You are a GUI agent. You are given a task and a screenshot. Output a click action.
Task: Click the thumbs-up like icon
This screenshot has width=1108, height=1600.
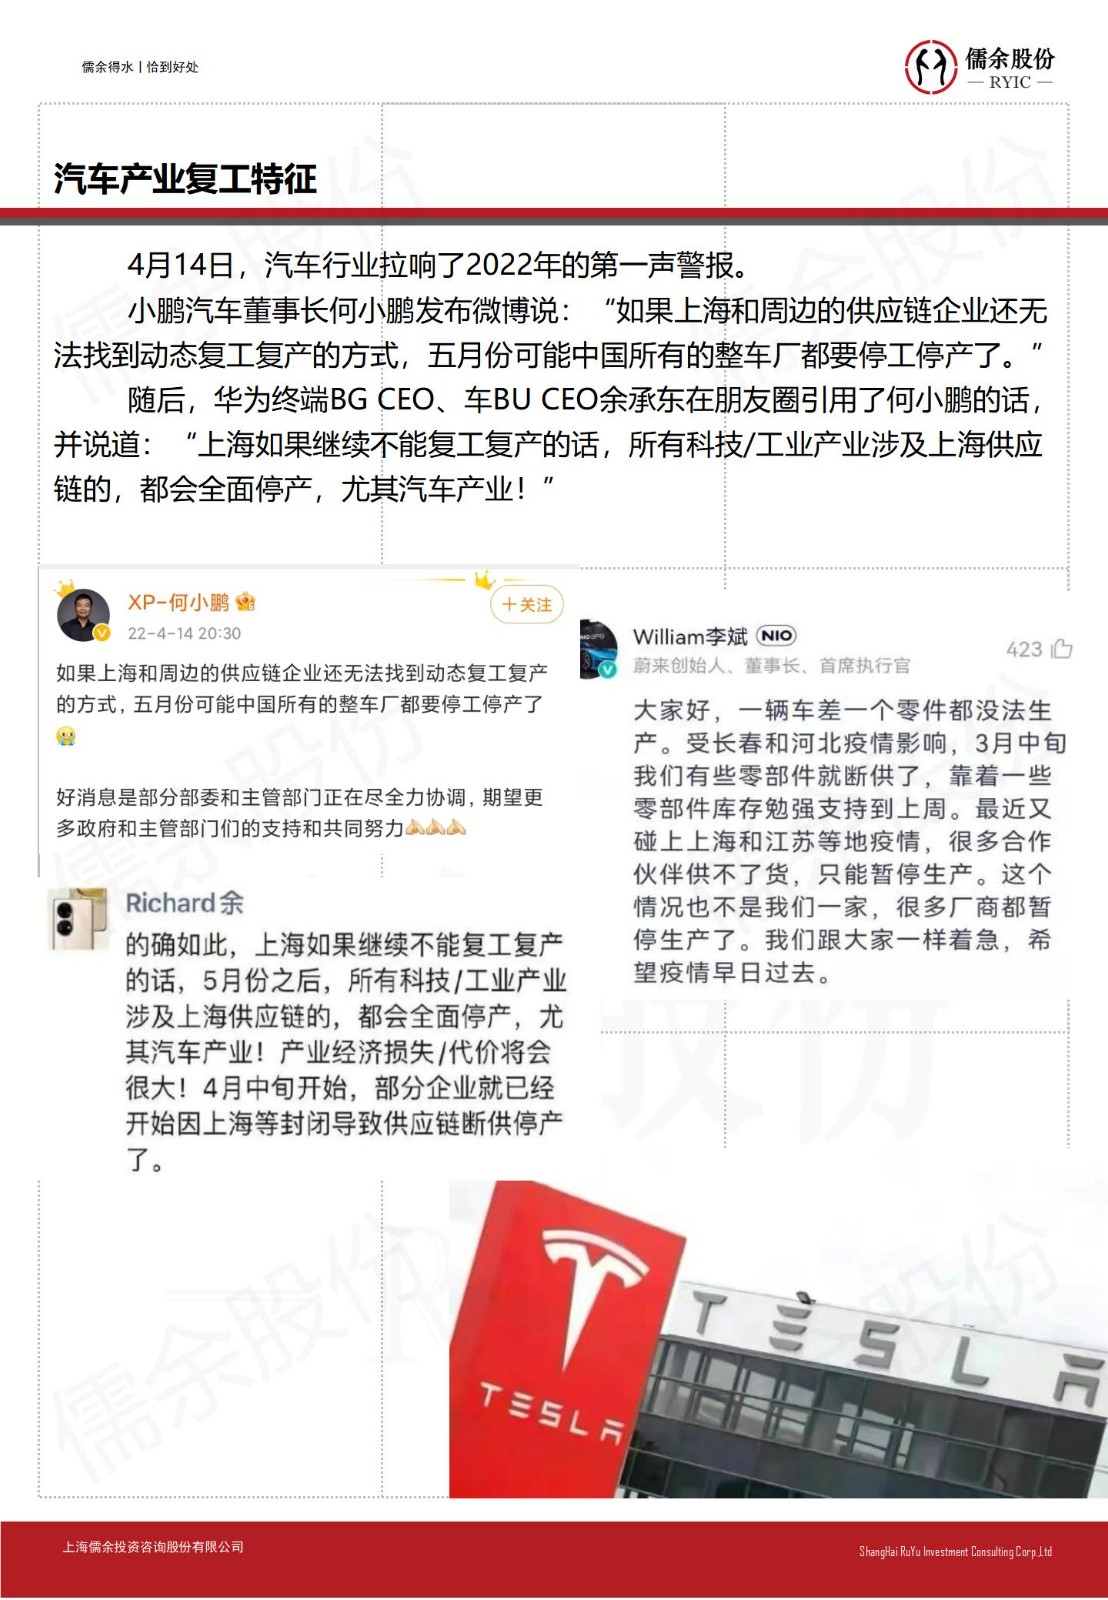(x=1062, y=649)
